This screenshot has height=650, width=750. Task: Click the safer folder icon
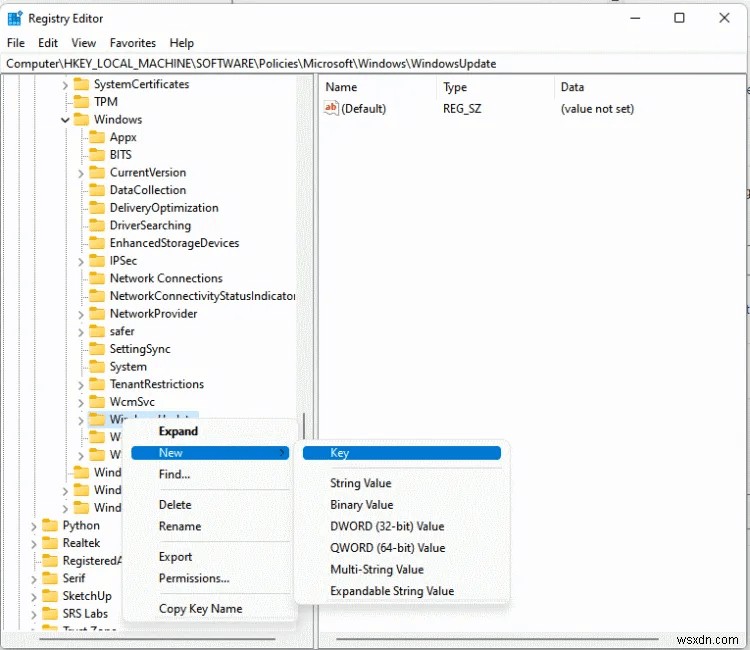97,331
